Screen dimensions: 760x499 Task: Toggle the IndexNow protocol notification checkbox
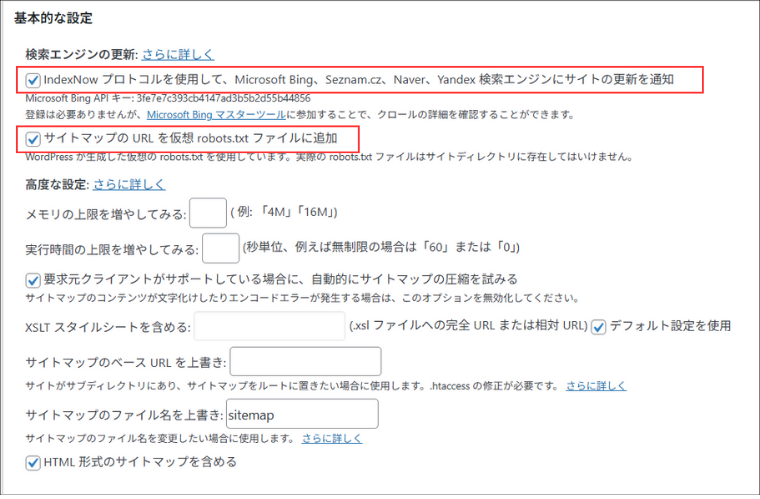pyautogui.click(x=33, y=80)
